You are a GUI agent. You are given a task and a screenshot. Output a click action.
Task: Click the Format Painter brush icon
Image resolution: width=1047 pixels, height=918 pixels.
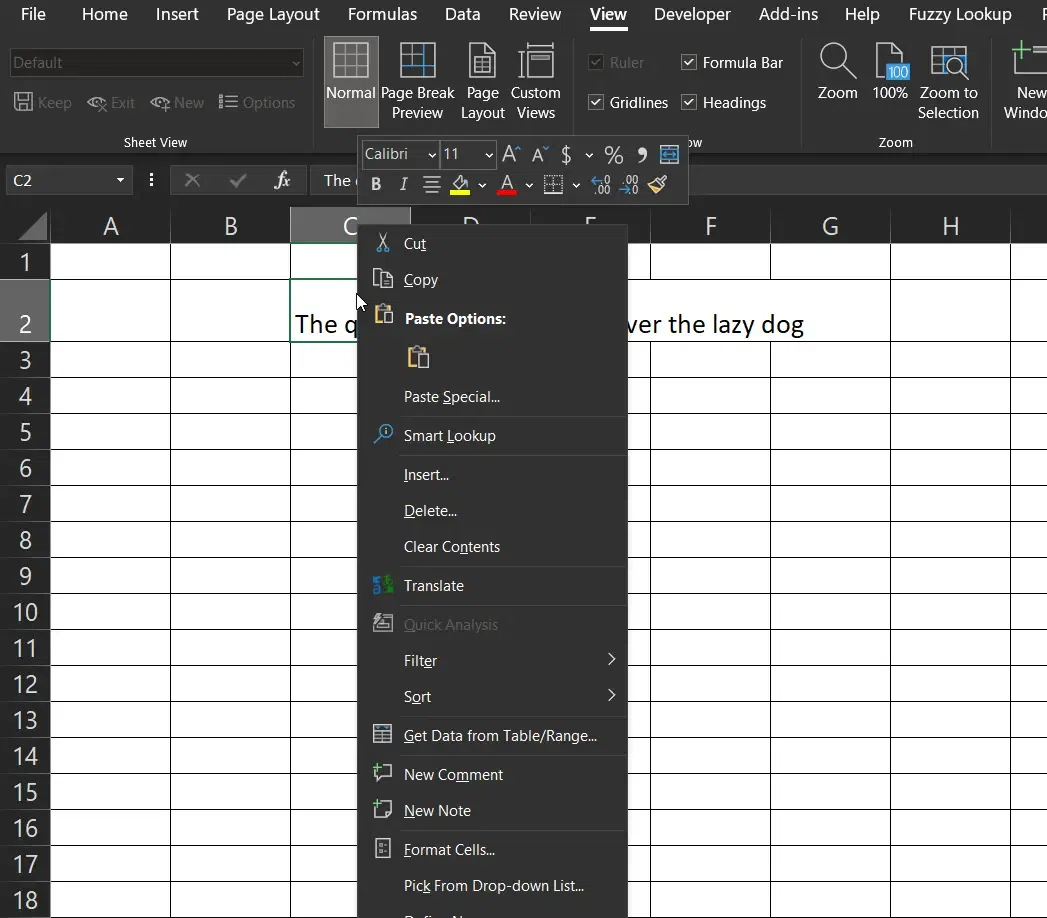(657, 185)
